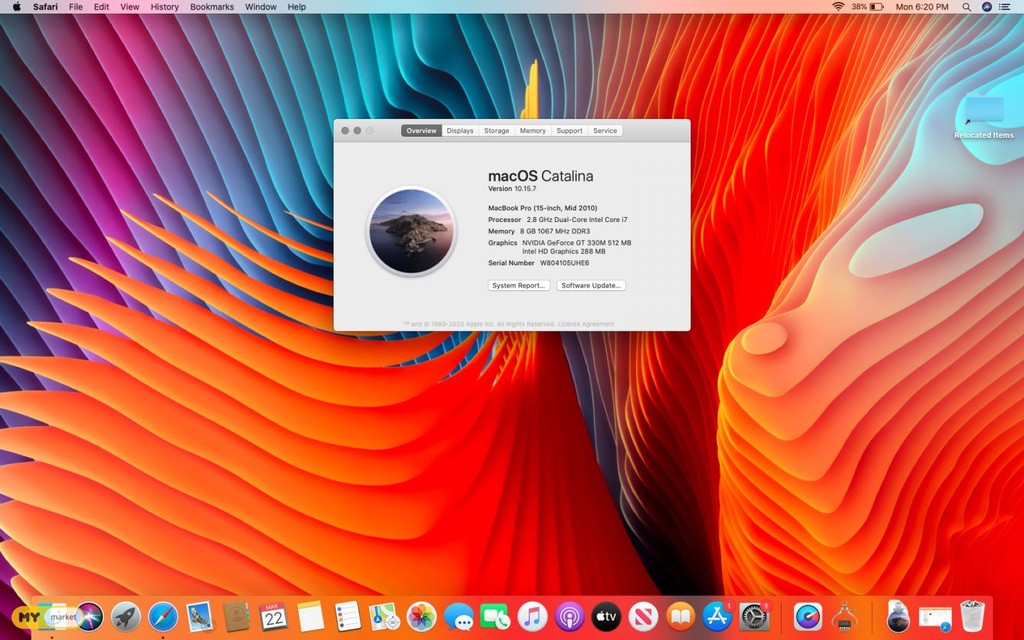Viewport: 1024px width, 640px height.
Task: Launch Podcasts from the dock
Action: tap(570, 616)
